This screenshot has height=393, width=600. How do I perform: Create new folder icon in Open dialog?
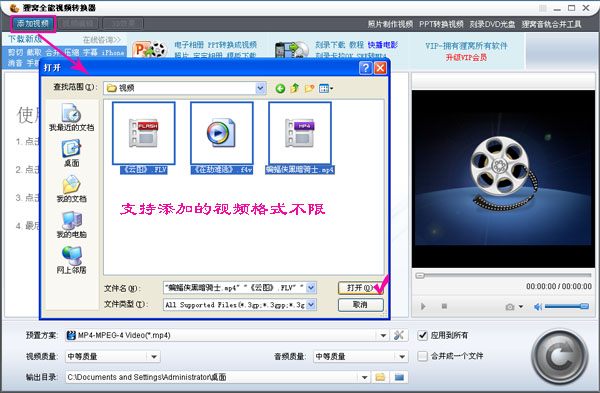(x=309, y=88)
